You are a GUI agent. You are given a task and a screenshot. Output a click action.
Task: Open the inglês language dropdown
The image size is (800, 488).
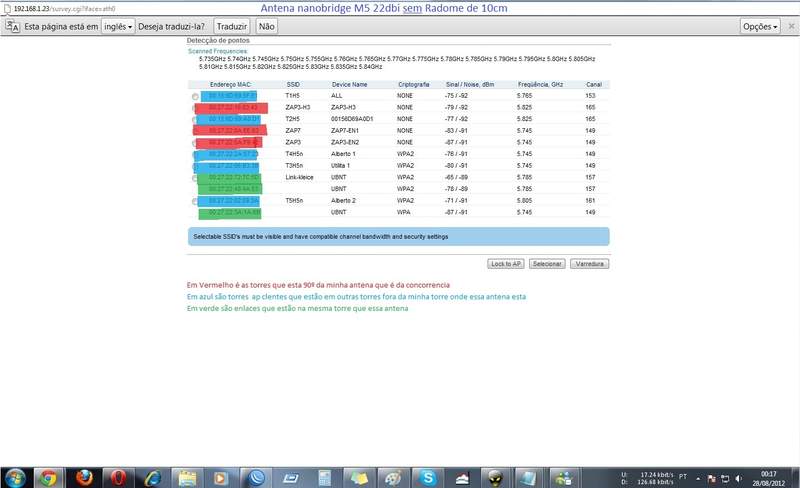click(x=118, y=27)
